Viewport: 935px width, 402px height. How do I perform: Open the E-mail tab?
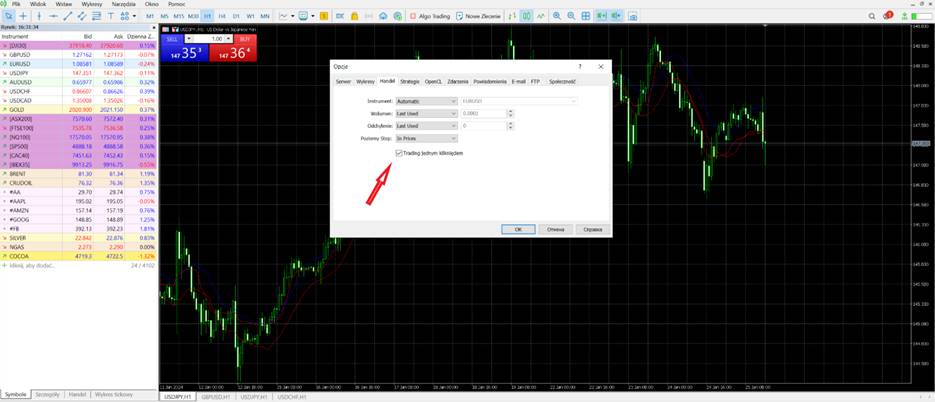click(x=519, y=81)
